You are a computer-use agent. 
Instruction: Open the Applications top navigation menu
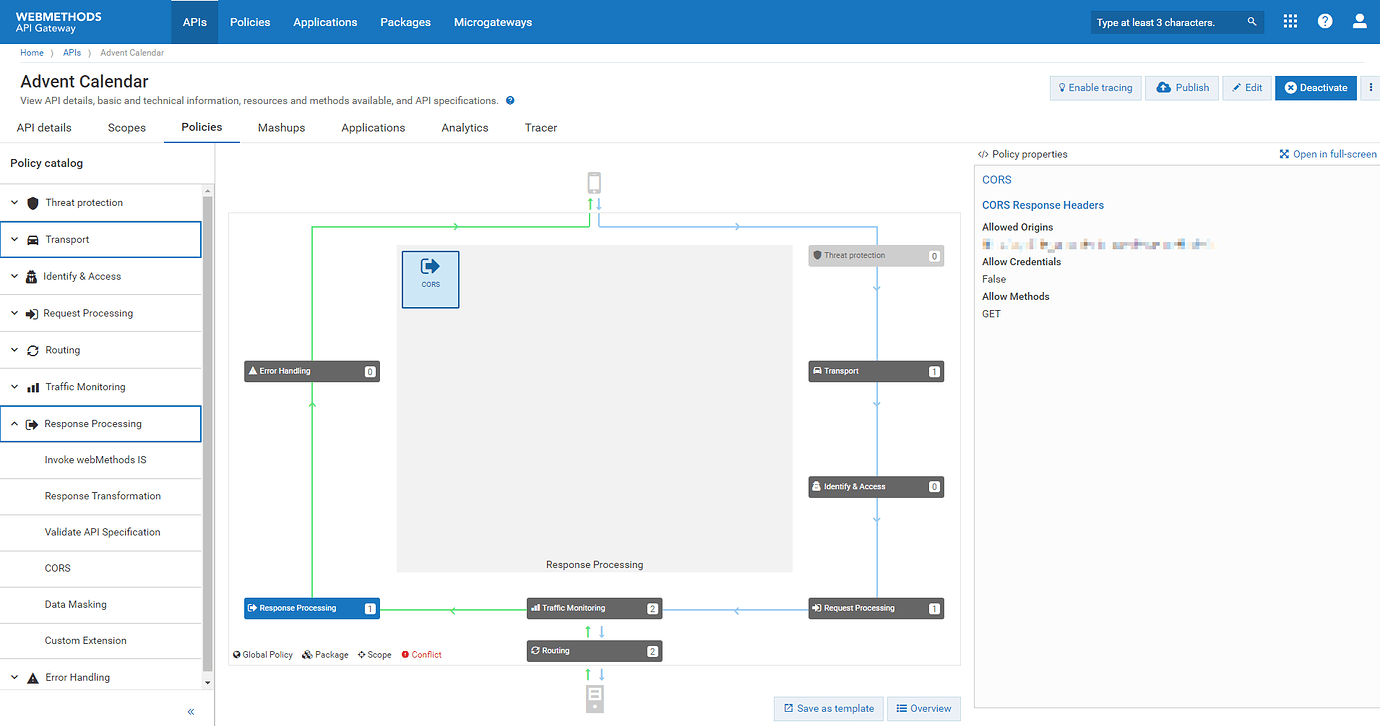(325, 22)
